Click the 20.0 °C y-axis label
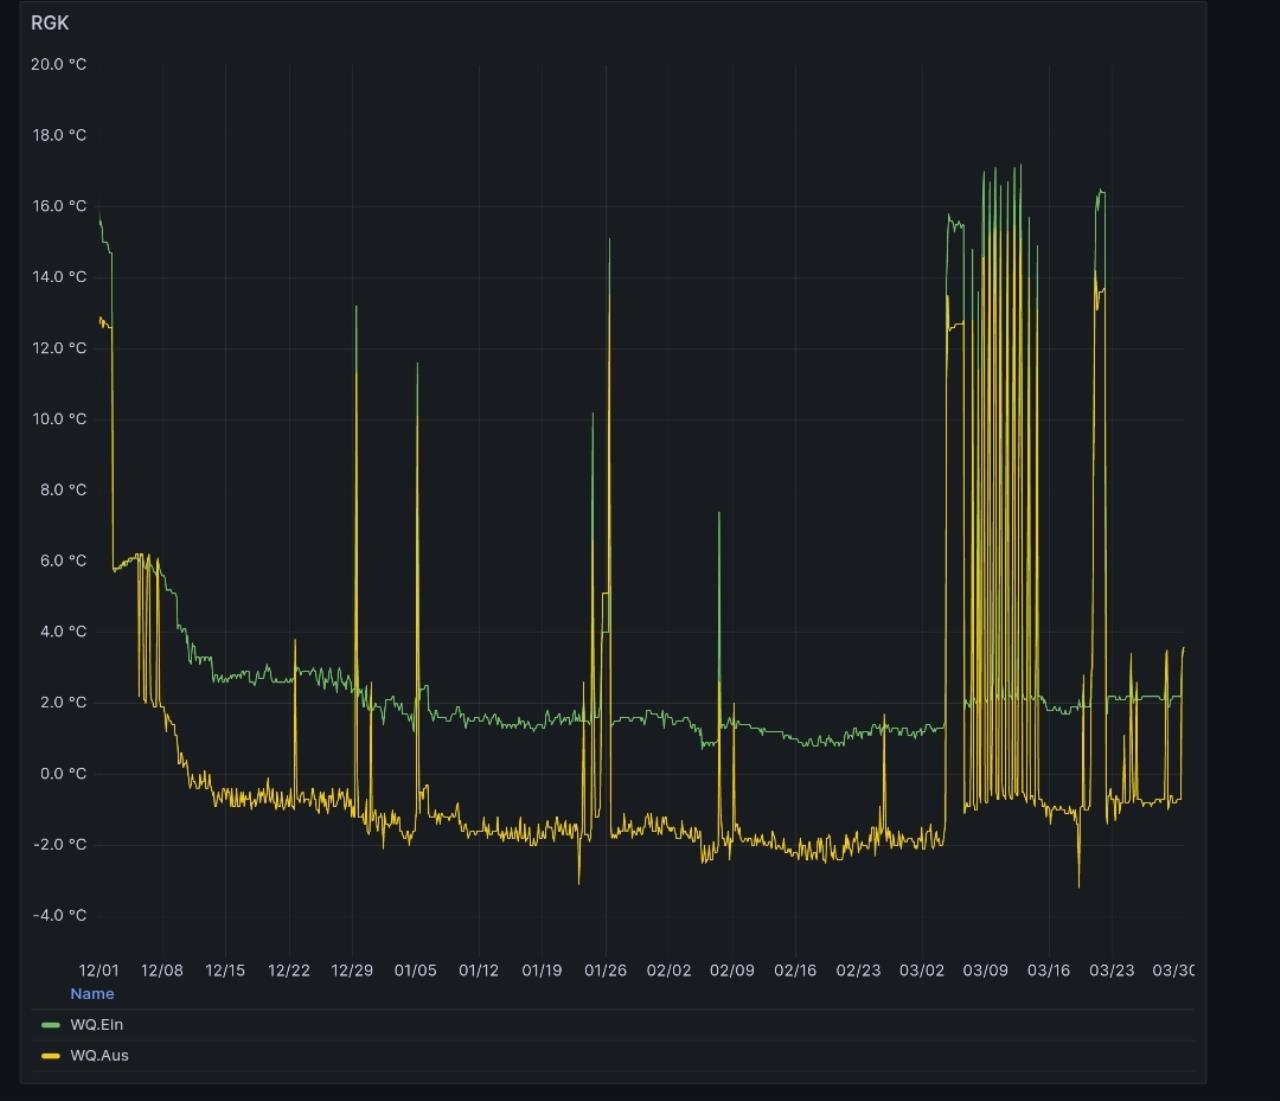 click(x=59, y=64)
